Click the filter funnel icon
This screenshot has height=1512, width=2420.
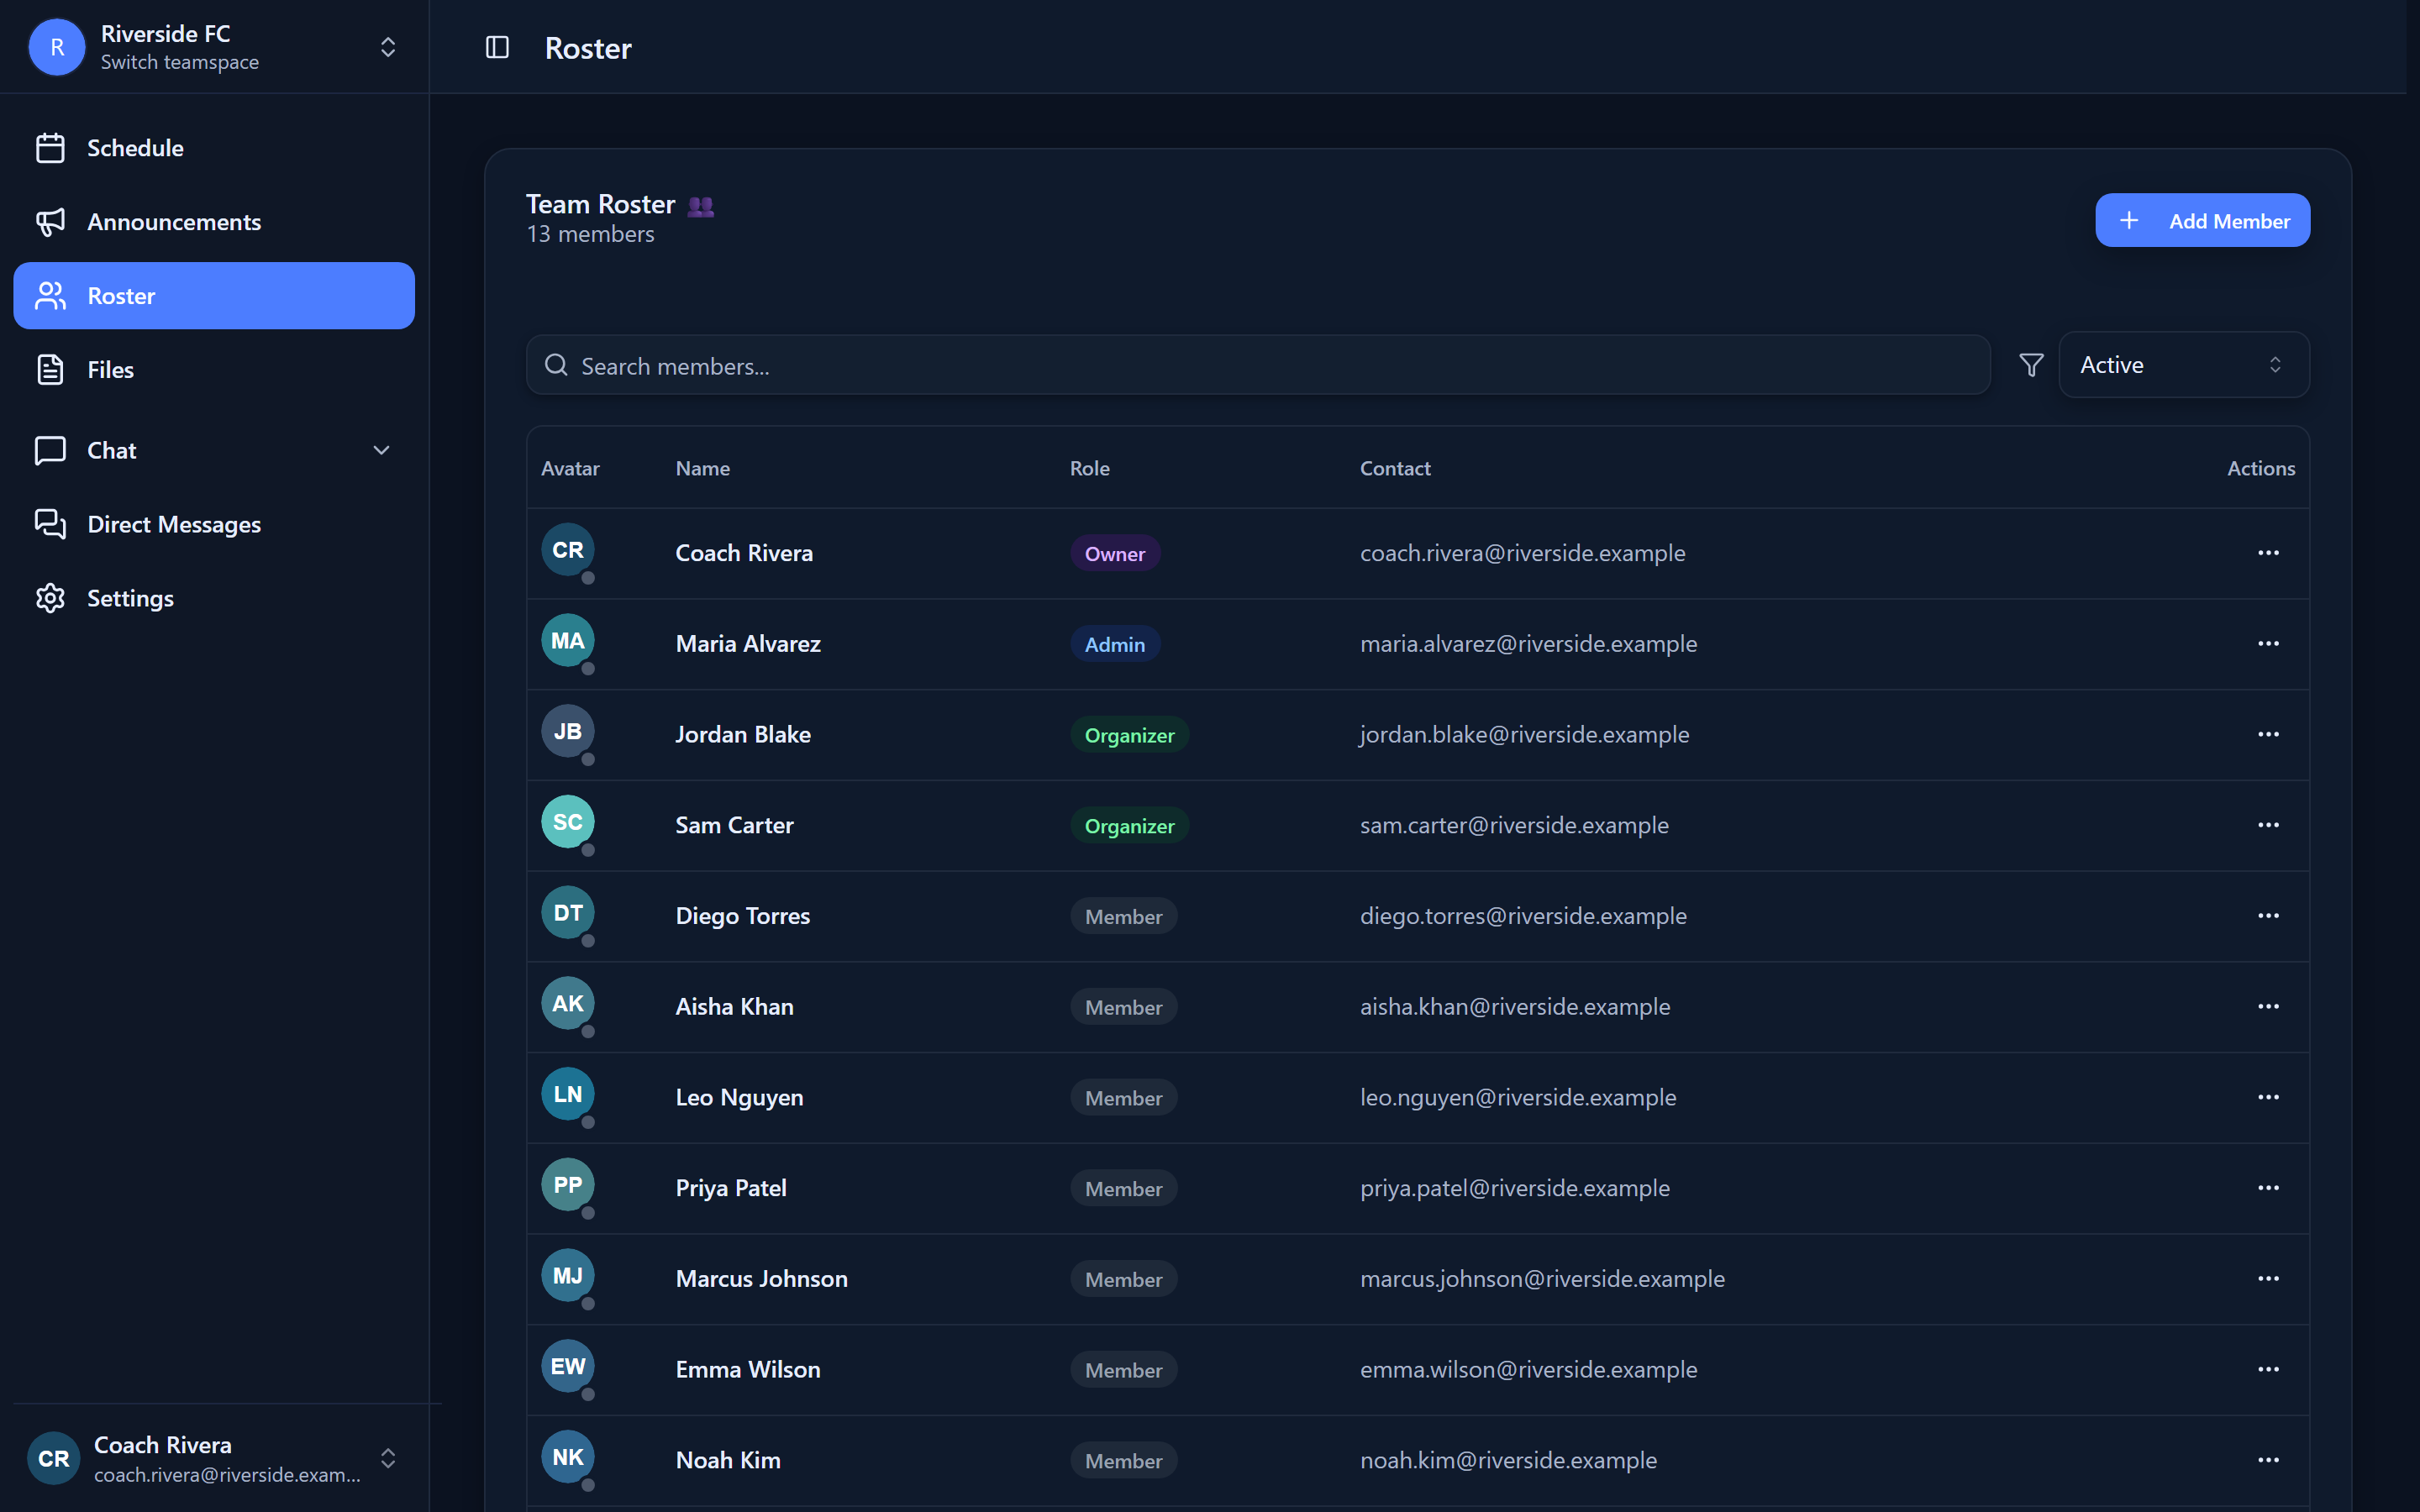[x=2031, y=365]
